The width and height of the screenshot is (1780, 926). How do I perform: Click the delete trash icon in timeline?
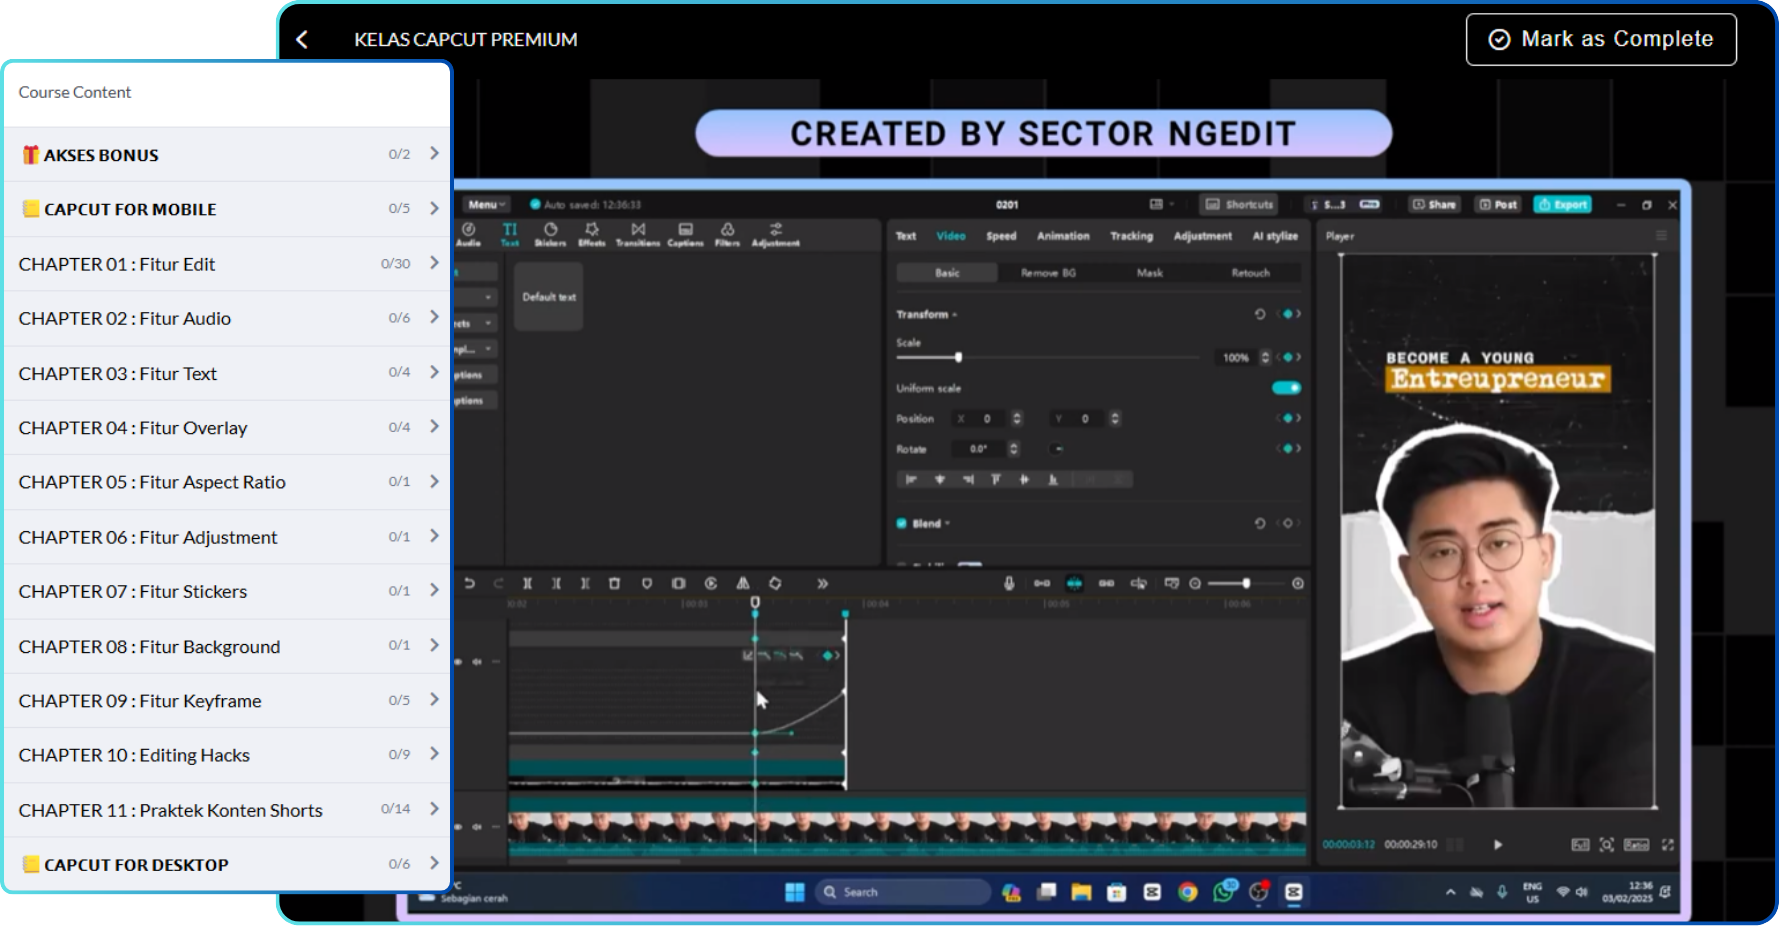[614, 583]
